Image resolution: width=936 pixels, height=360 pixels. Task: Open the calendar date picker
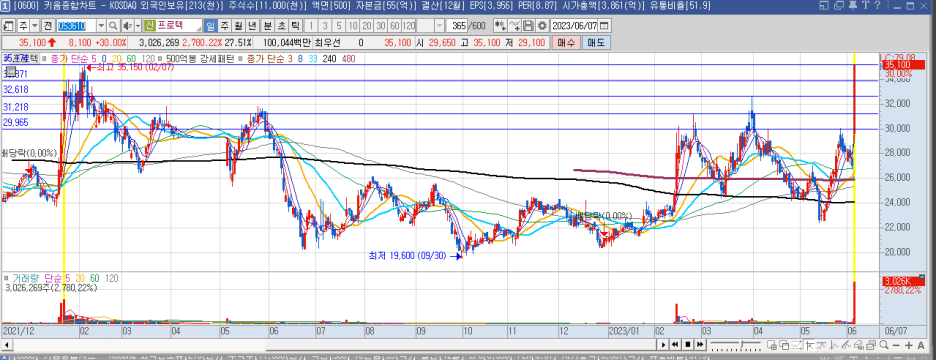(x=604, y=26)
